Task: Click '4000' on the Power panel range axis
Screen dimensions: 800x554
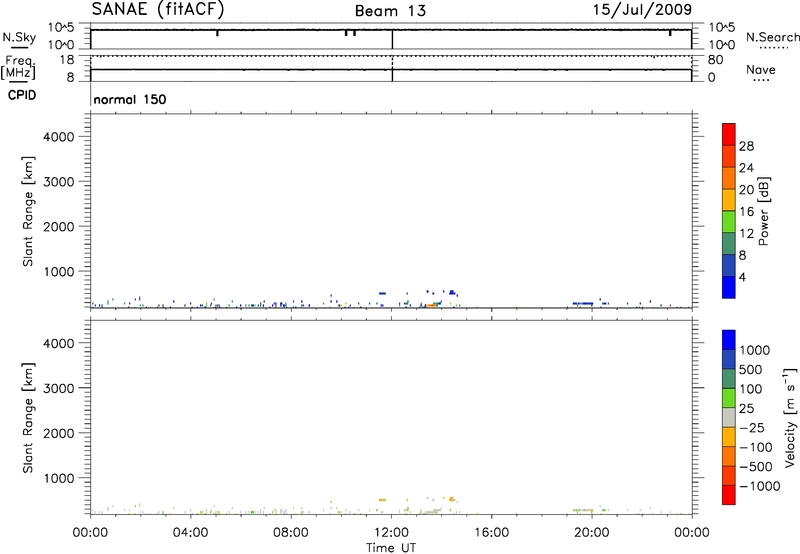Action: click(59, 137)
